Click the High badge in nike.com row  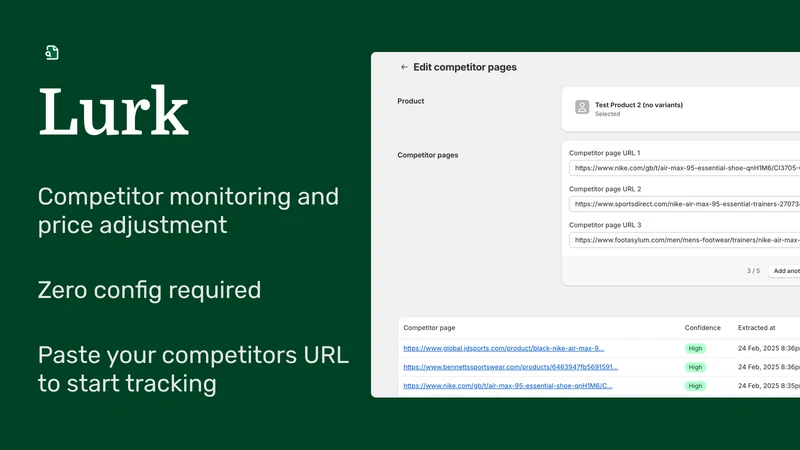[x=695, y=386]
